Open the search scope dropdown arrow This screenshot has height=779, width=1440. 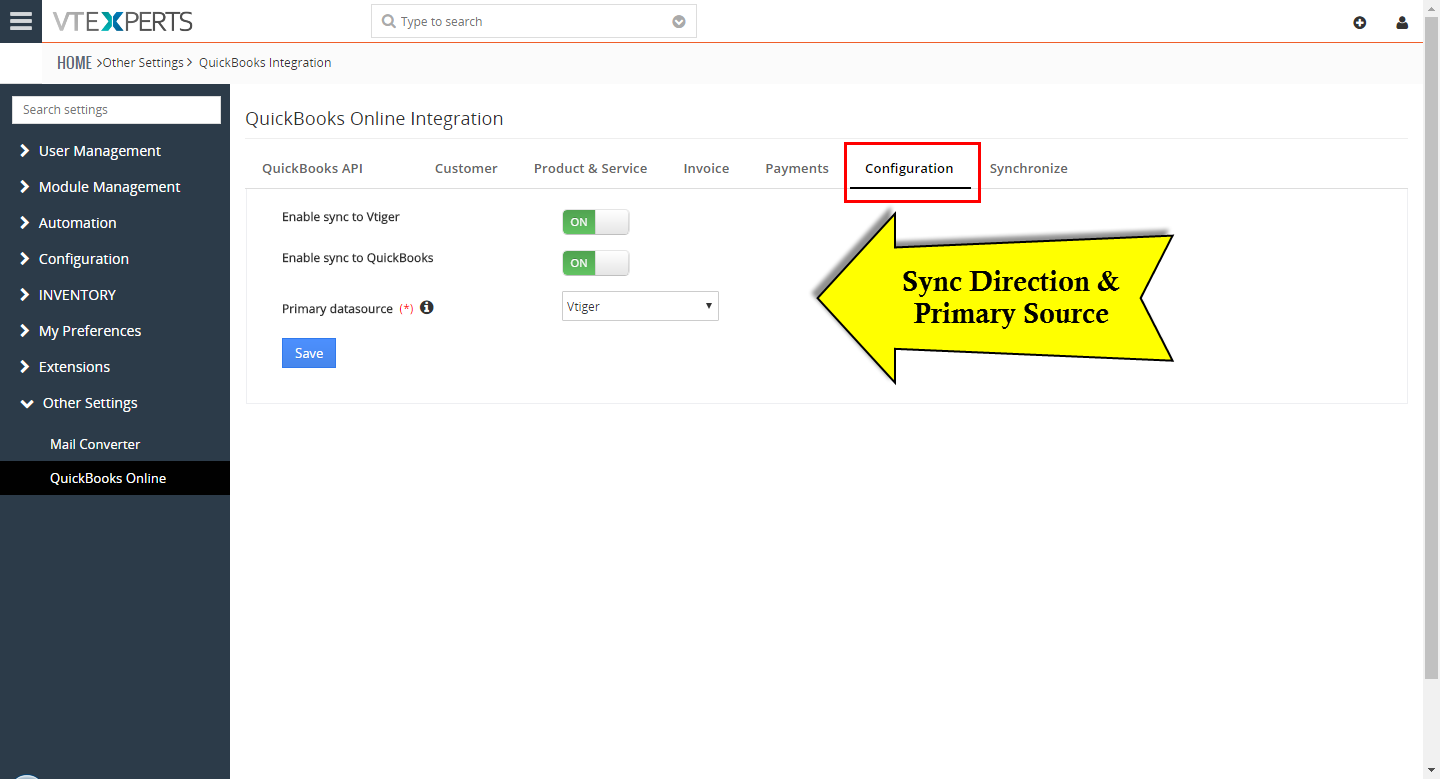[679, 21]
